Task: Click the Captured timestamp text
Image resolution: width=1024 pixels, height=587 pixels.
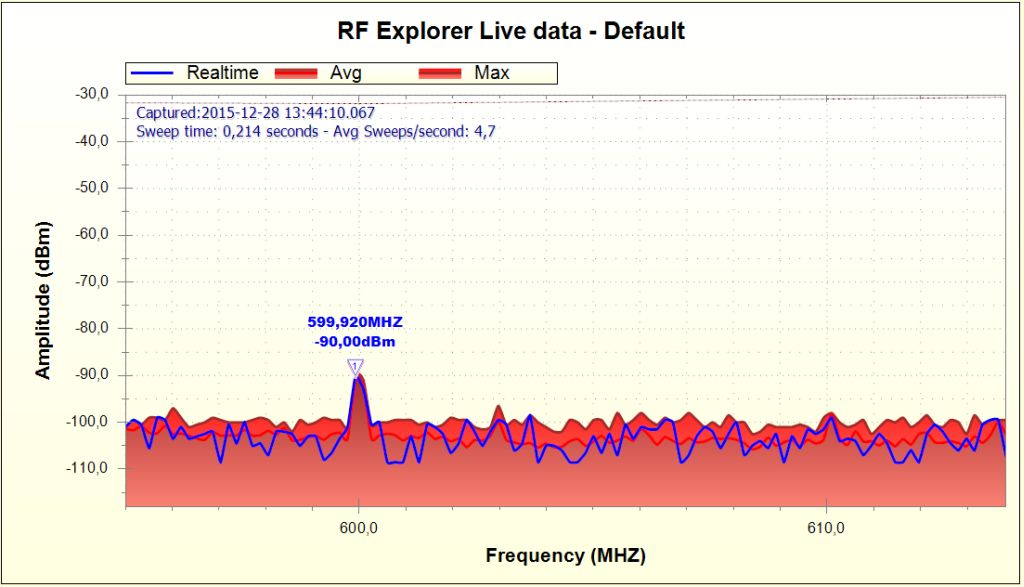Action: [x=255, y=113]
